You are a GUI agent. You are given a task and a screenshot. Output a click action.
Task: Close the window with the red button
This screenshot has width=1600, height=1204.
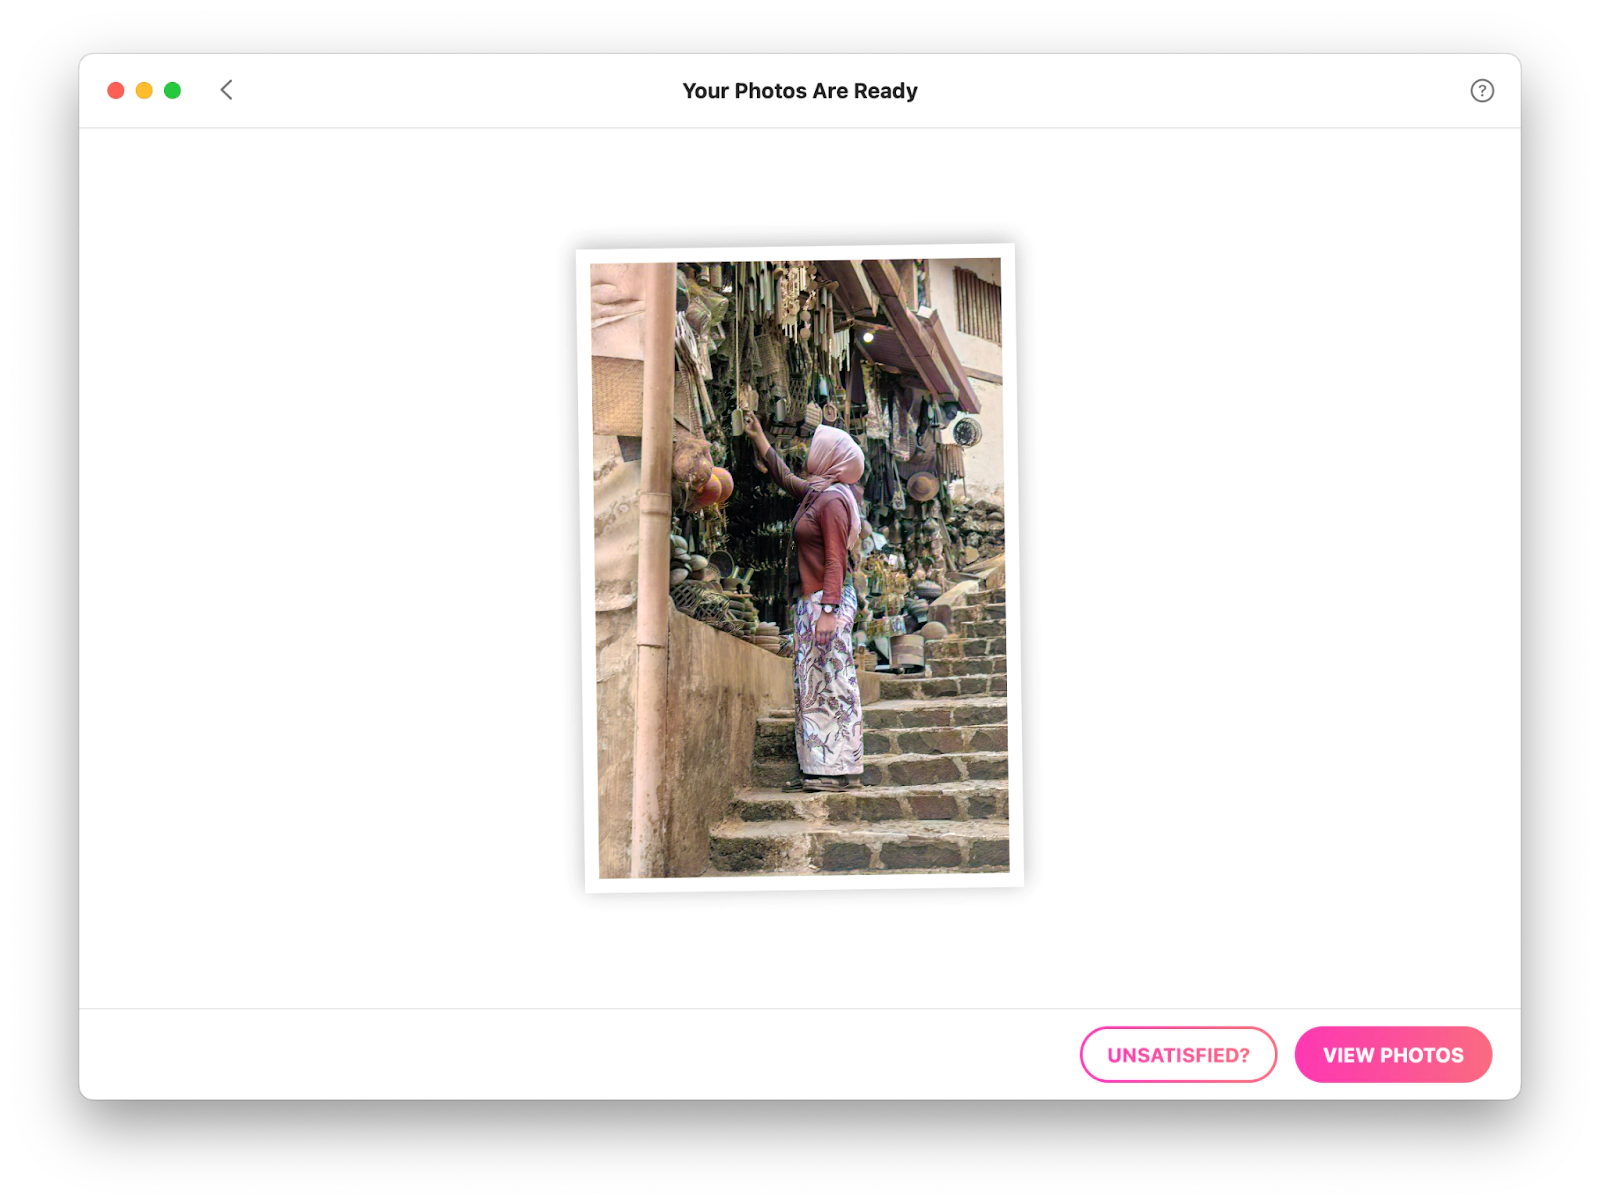[116, 91]
